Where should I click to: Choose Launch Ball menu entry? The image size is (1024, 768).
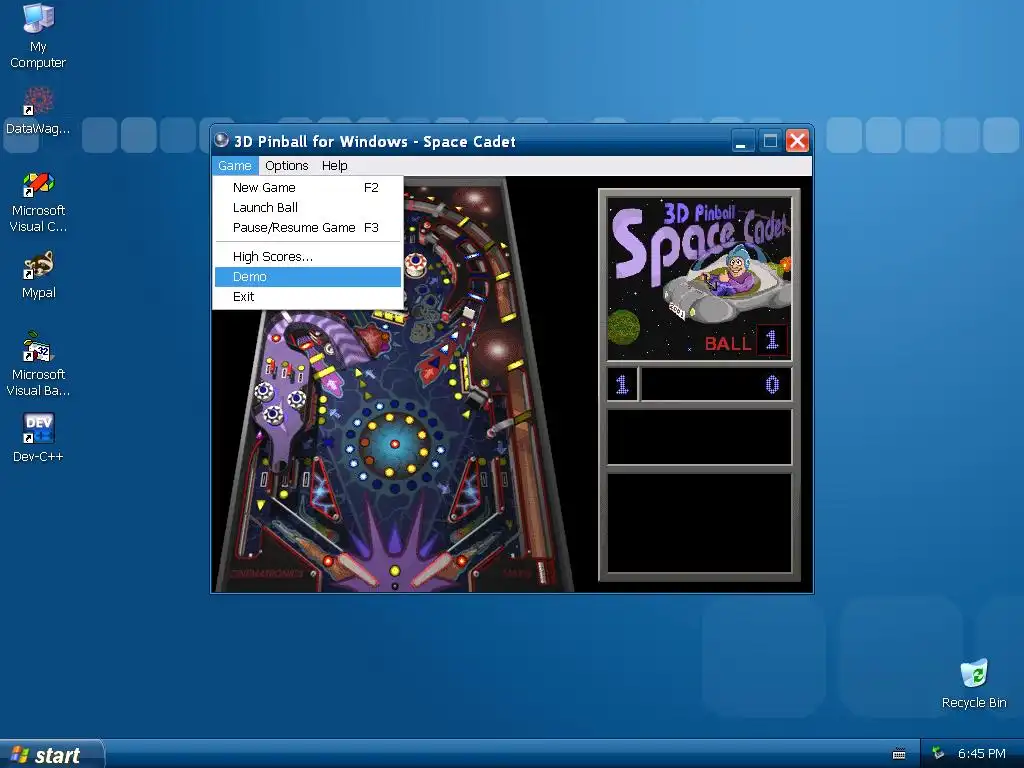tap(308, 208)
